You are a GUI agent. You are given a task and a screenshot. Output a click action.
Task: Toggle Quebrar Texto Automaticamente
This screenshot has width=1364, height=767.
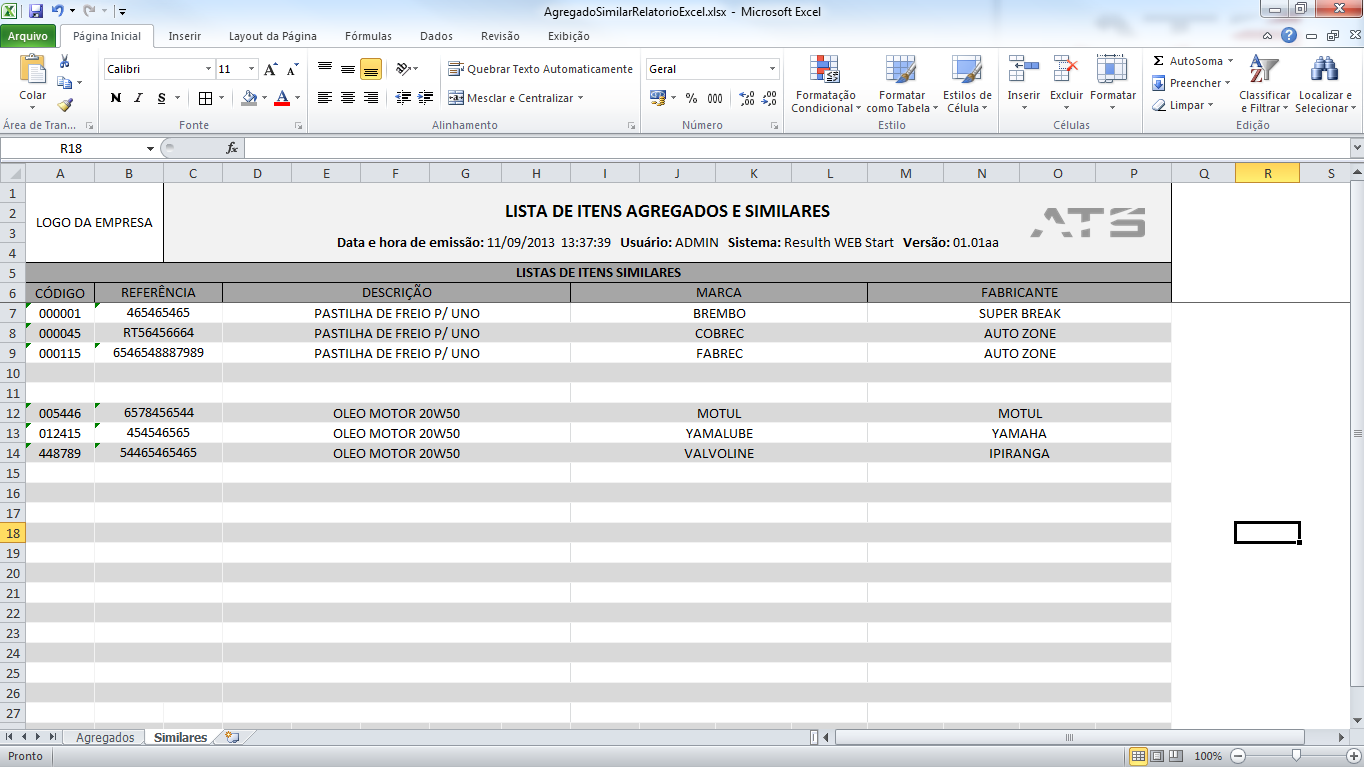(x=540, y=69)
